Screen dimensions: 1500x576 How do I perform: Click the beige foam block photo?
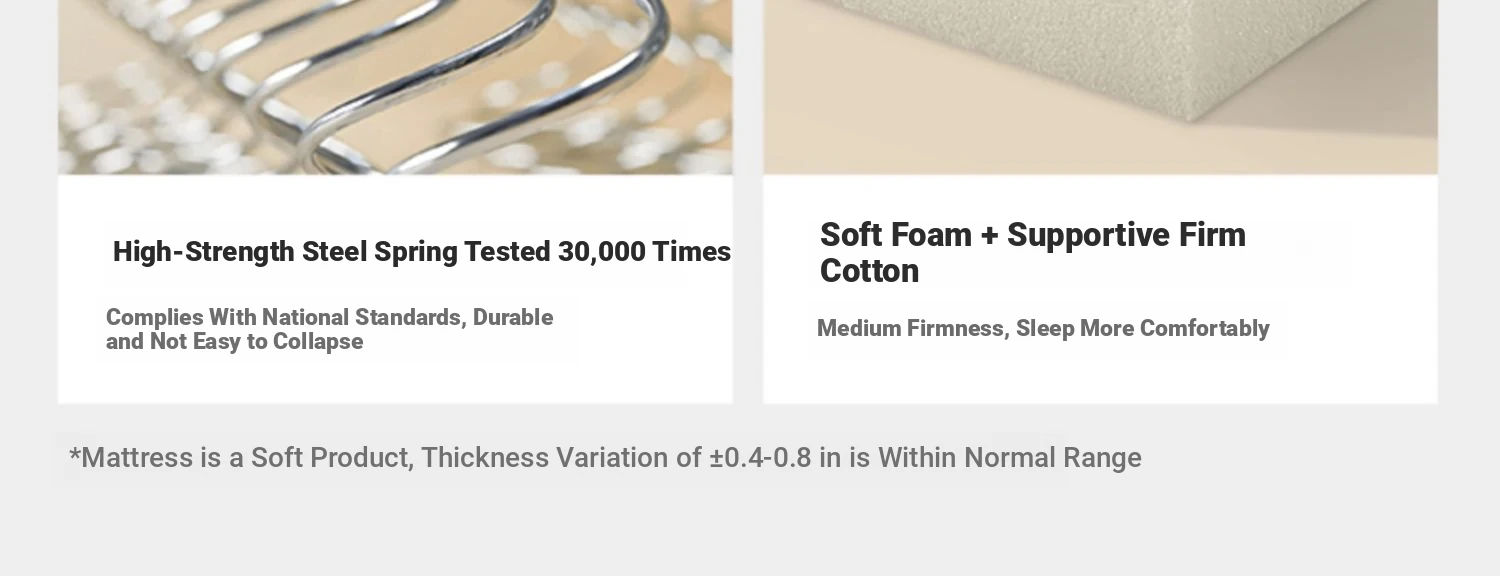point(1100,87)
